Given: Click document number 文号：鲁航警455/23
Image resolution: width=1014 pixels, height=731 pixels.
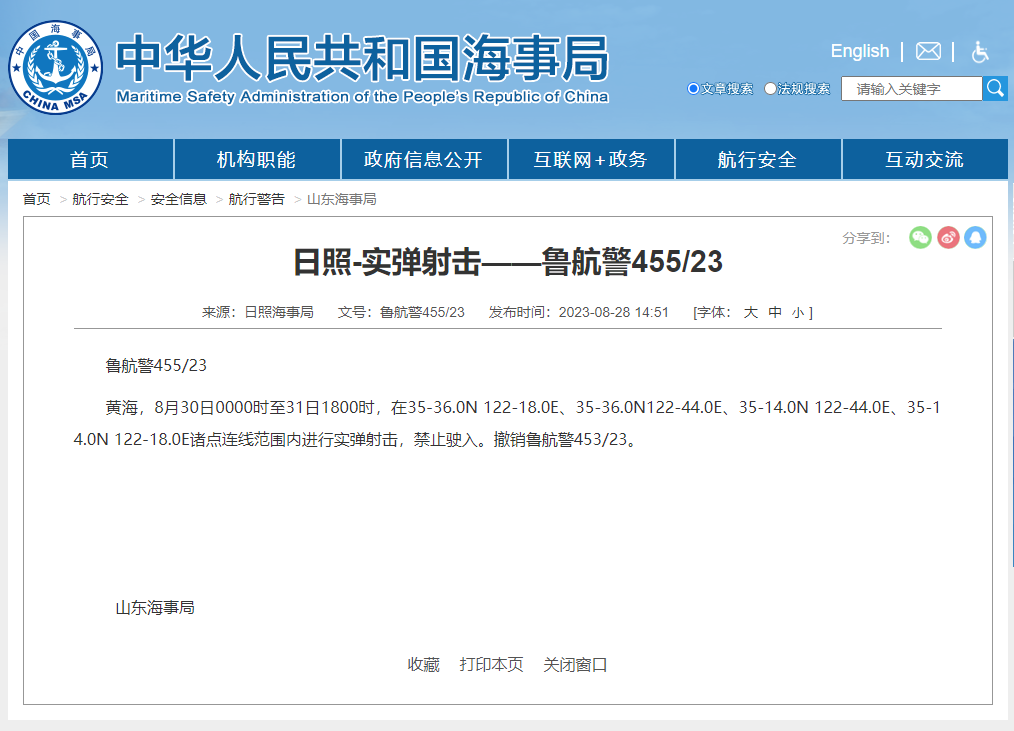Looking at the screenshot, I should [401, 312].
